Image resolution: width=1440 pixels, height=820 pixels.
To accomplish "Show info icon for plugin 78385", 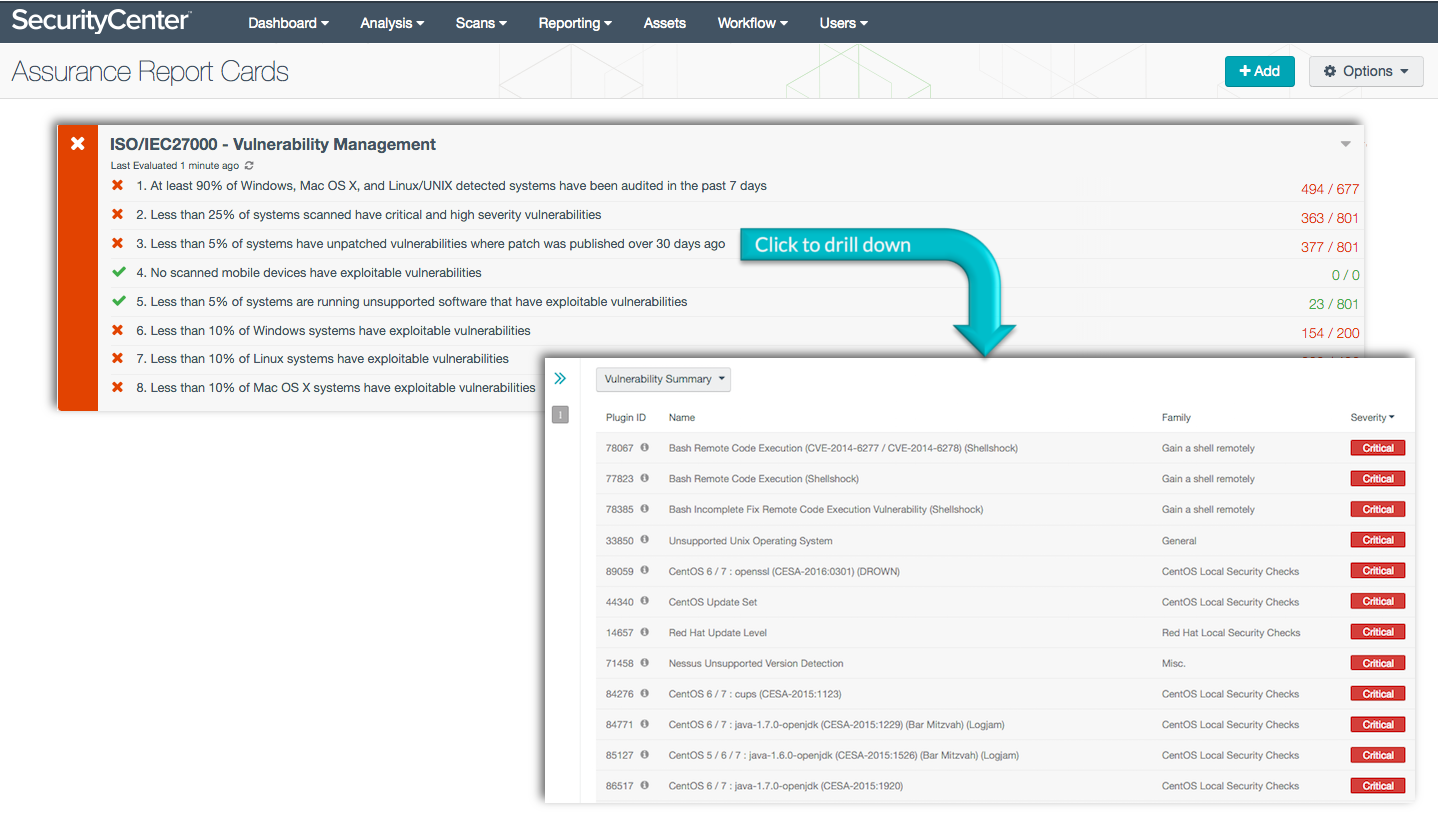I will click(645, 509).
